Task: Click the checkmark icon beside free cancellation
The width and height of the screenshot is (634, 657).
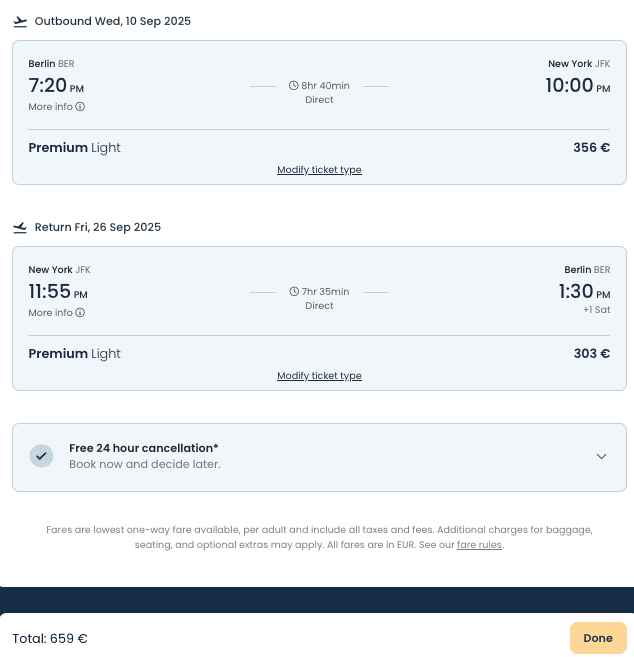Action: [x=41, y=456]
